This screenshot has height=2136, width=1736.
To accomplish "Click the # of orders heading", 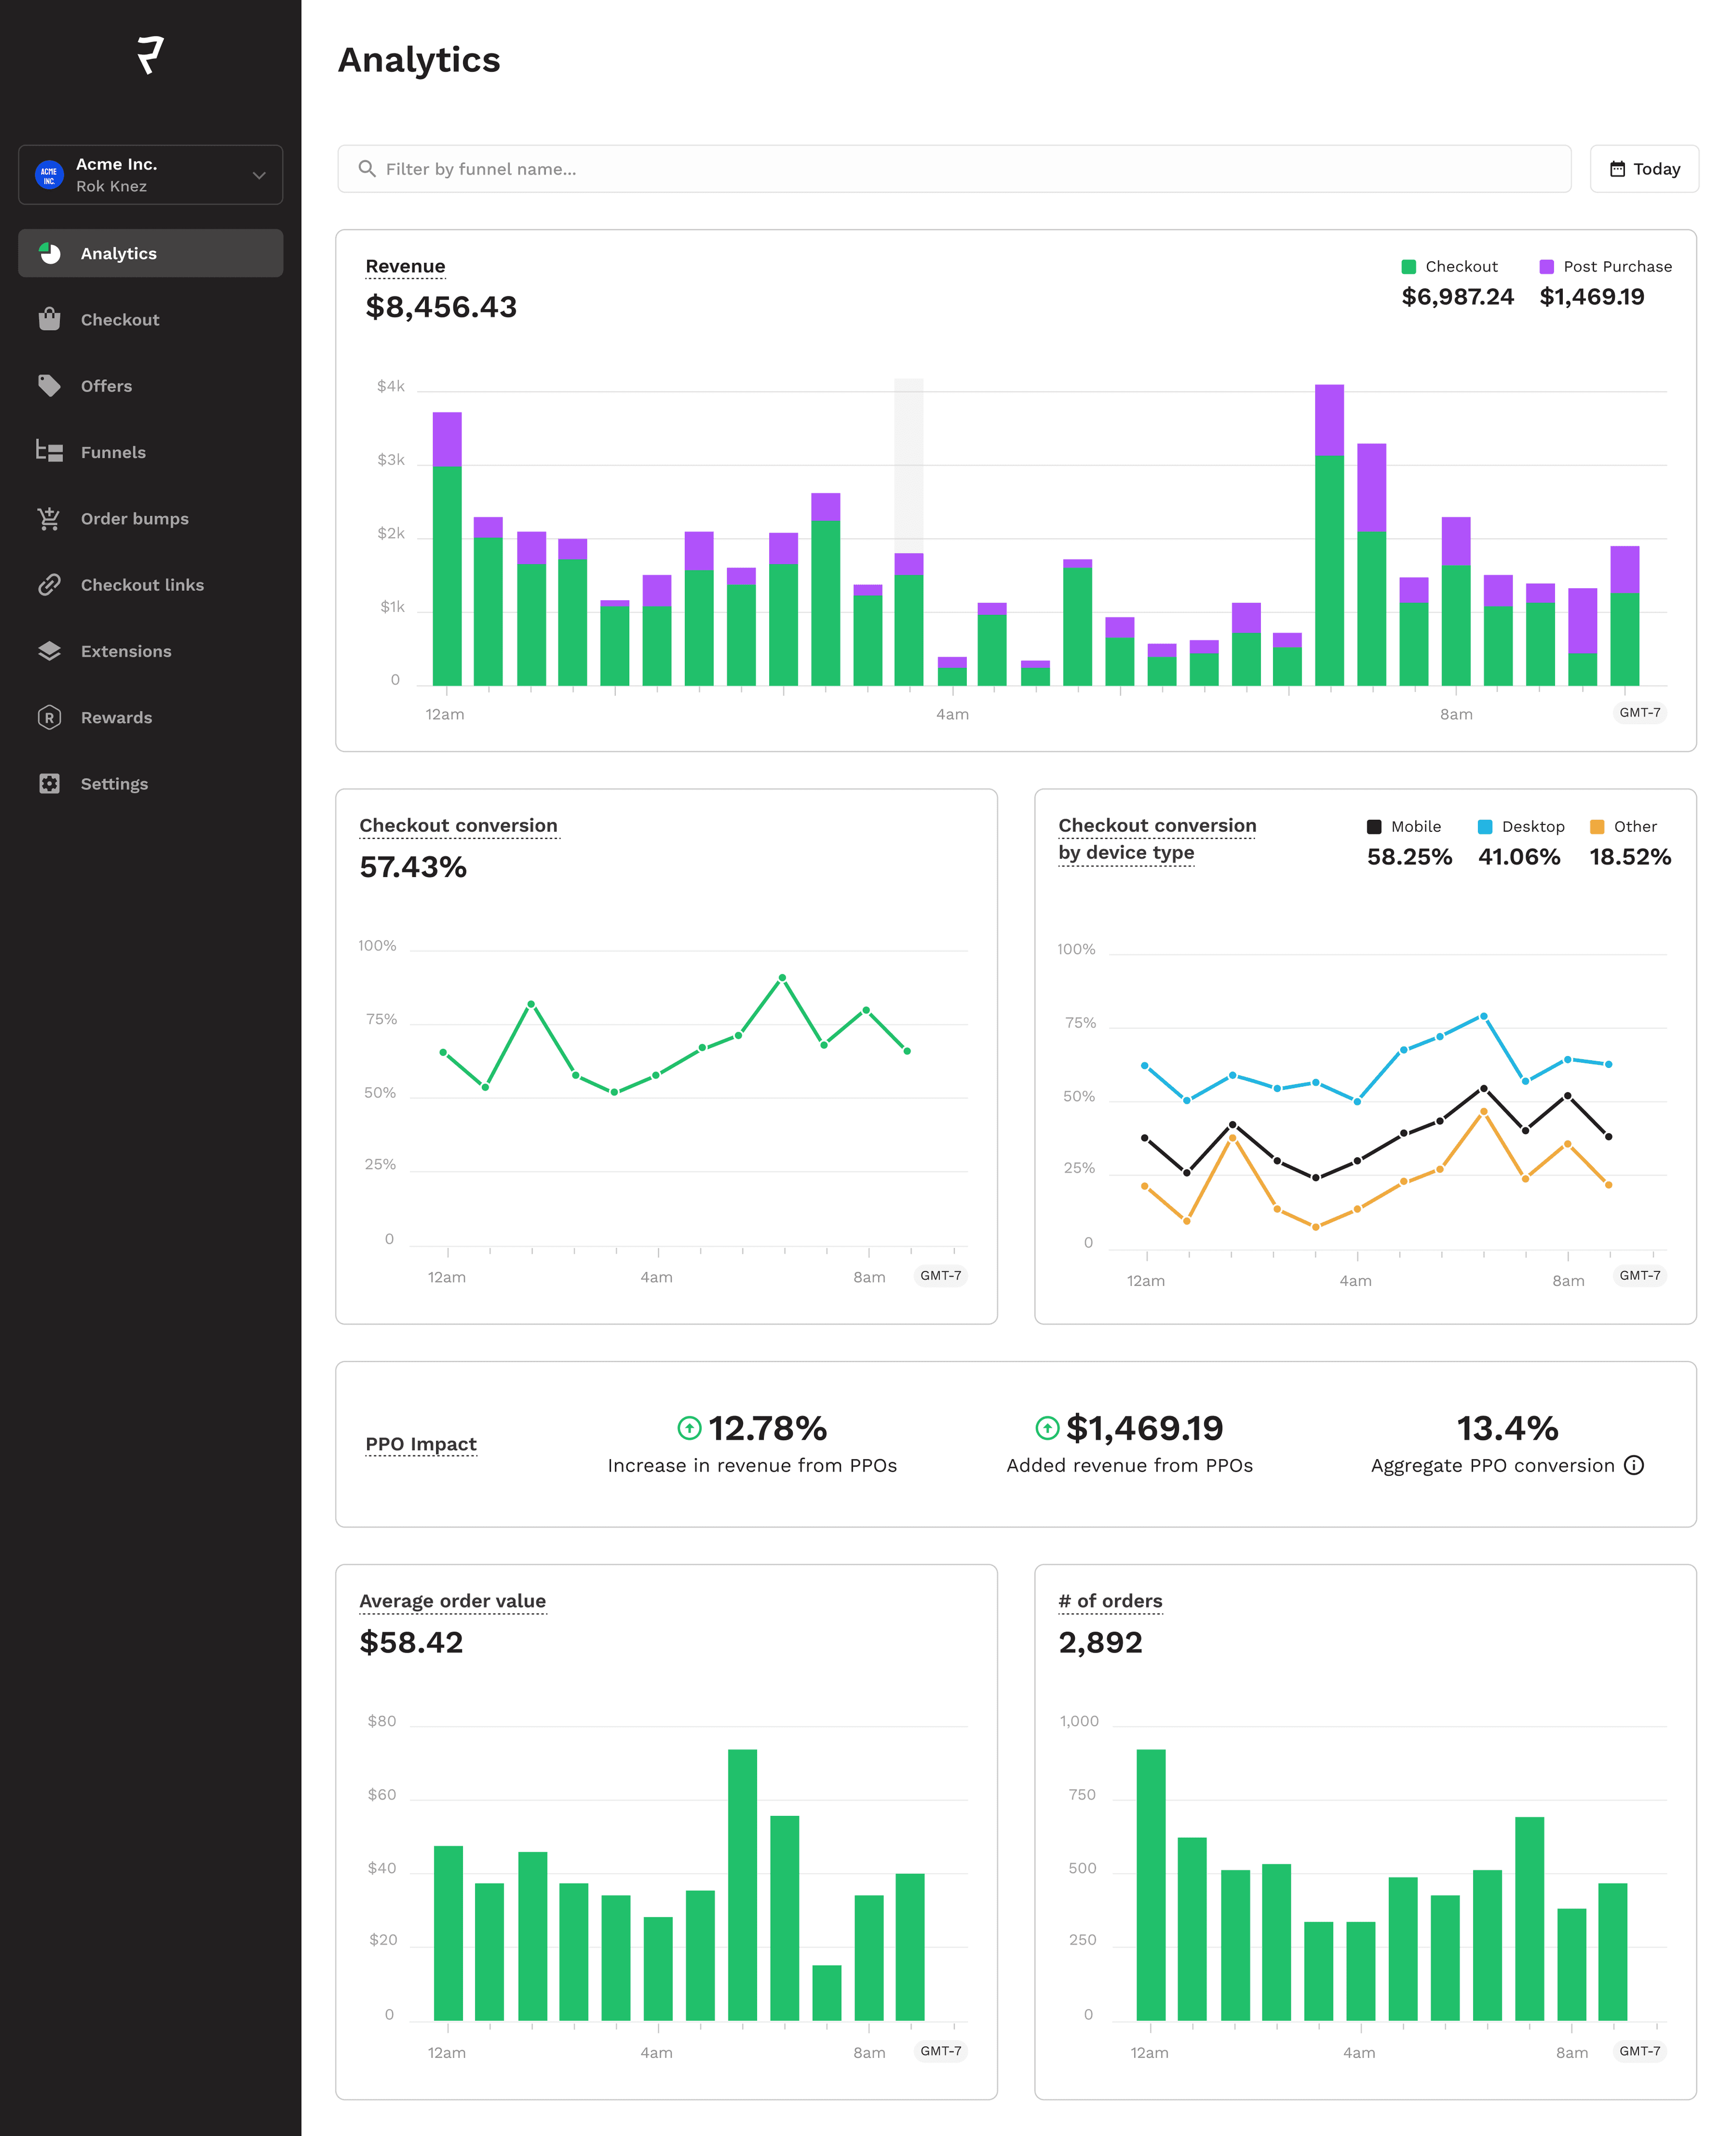I will coord(1110,1601).
